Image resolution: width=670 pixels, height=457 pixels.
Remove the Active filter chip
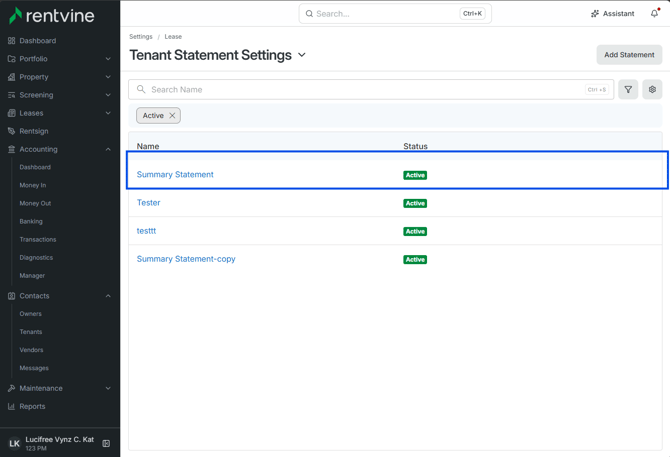point(172,115)
